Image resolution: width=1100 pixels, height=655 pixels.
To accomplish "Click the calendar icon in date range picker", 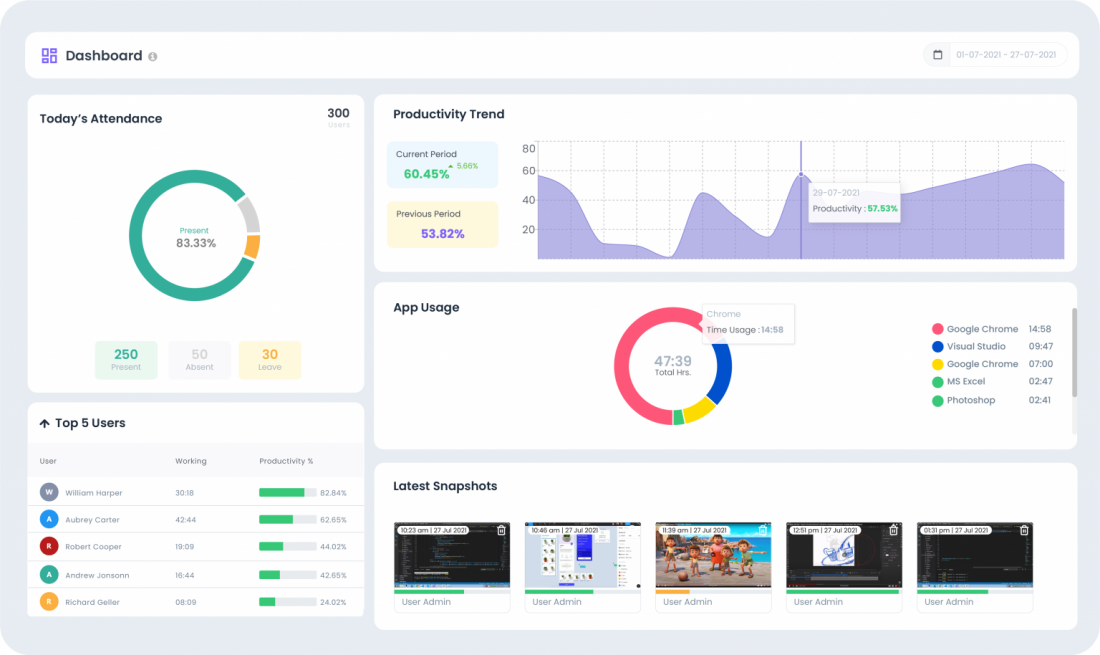I will click(937, 54).
